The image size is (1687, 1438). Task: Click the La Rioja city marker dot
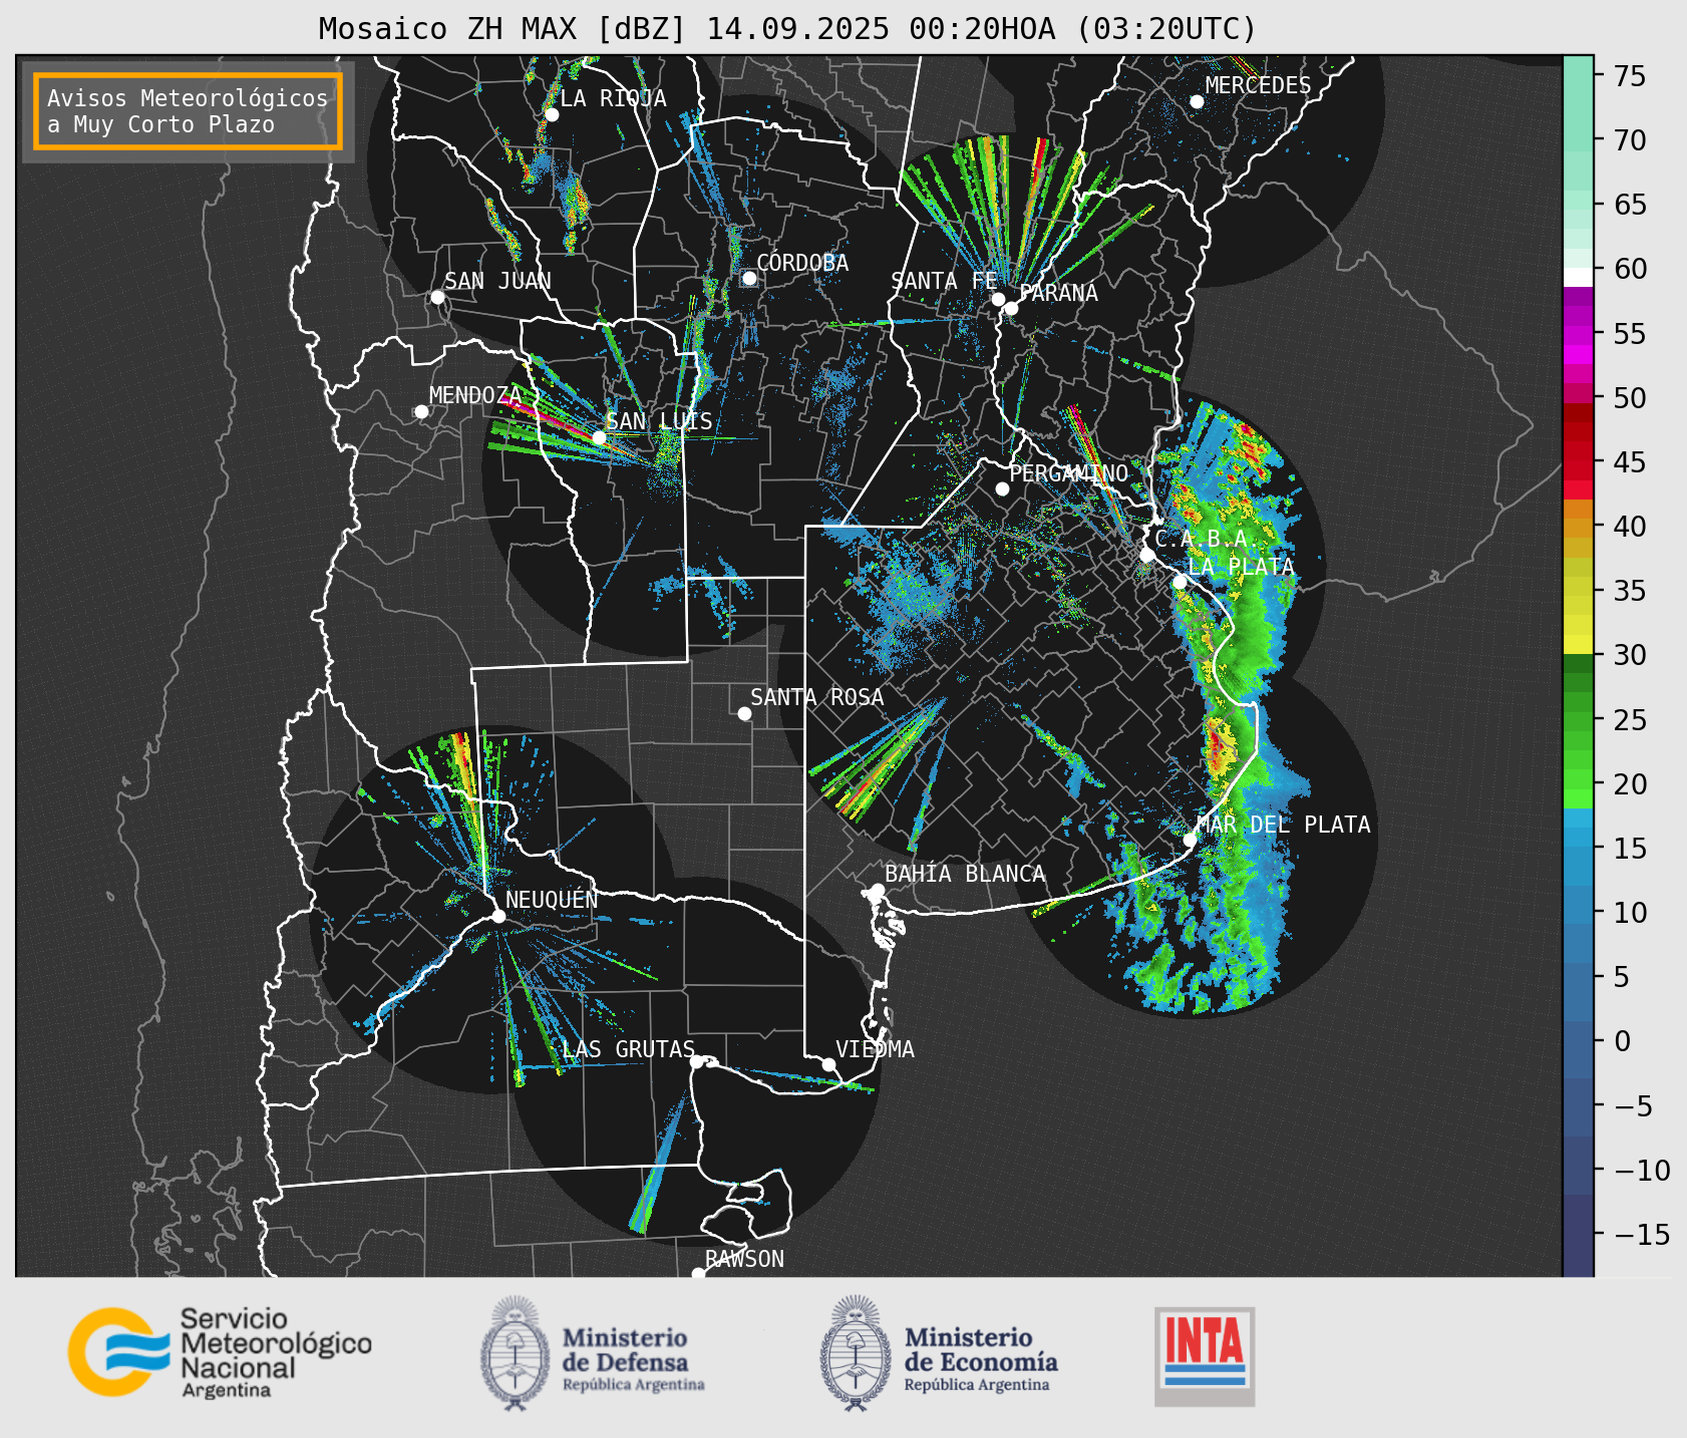[552, 115]
